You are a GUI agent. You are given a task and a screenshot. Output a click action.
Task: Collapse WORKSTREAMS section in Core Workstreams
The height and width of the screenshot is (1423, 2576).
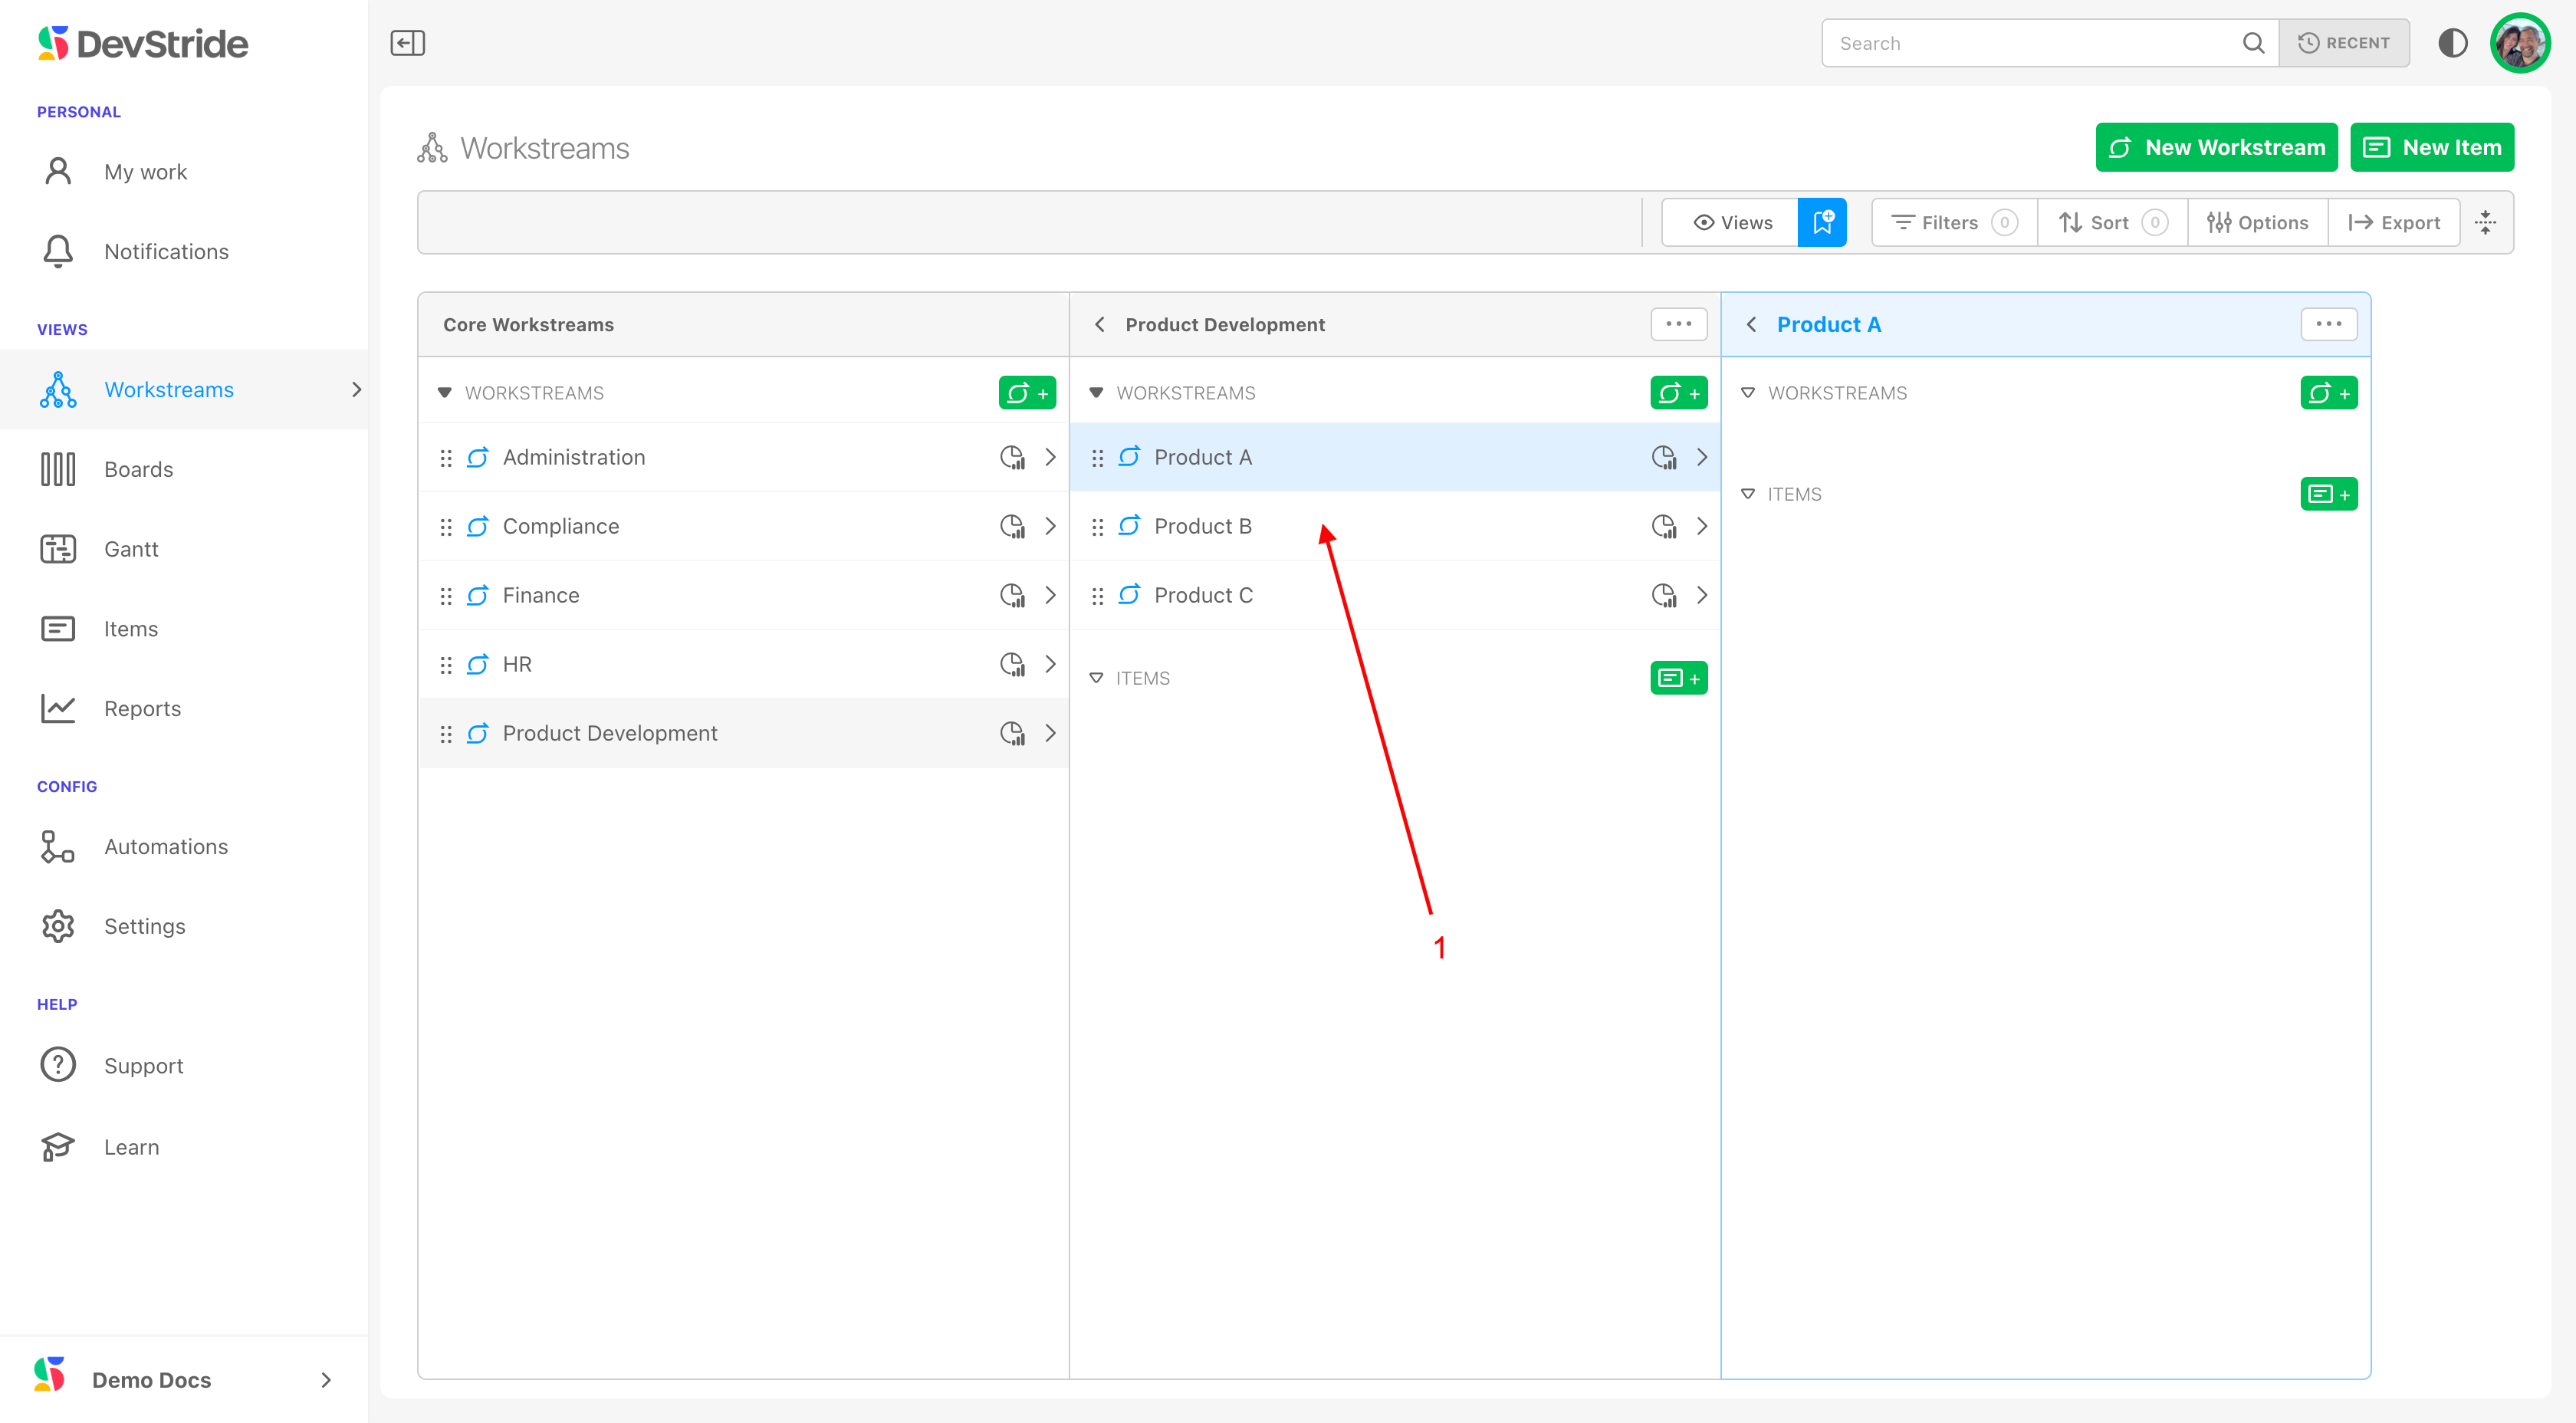click(445, 393)
